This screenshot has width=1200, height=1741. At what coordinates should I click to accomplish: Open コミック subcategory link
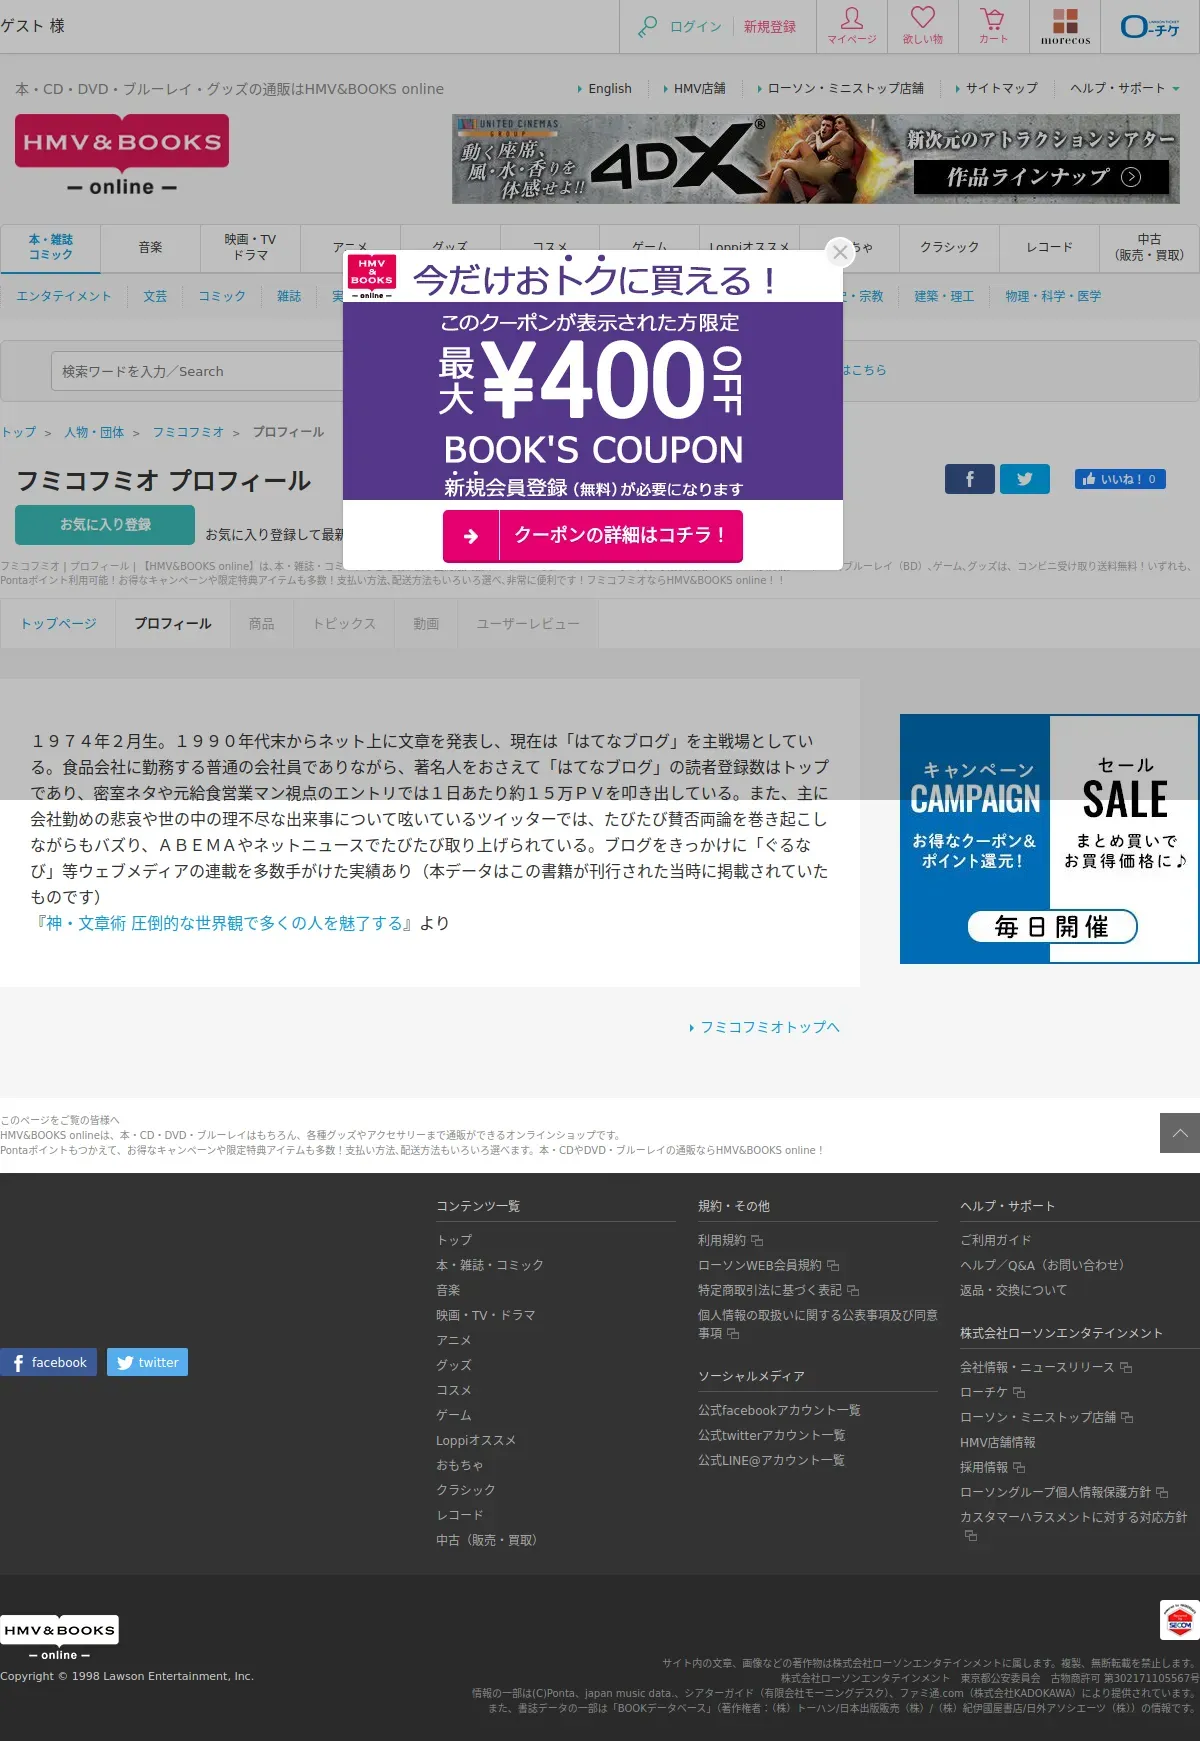click(x=222, y=296)
